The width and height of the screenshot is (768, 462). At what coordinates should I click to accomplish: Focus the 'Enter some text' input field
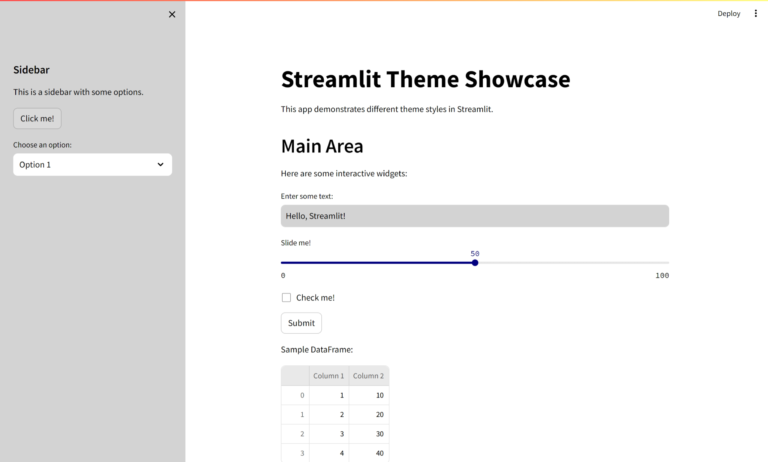pos(474,216)
